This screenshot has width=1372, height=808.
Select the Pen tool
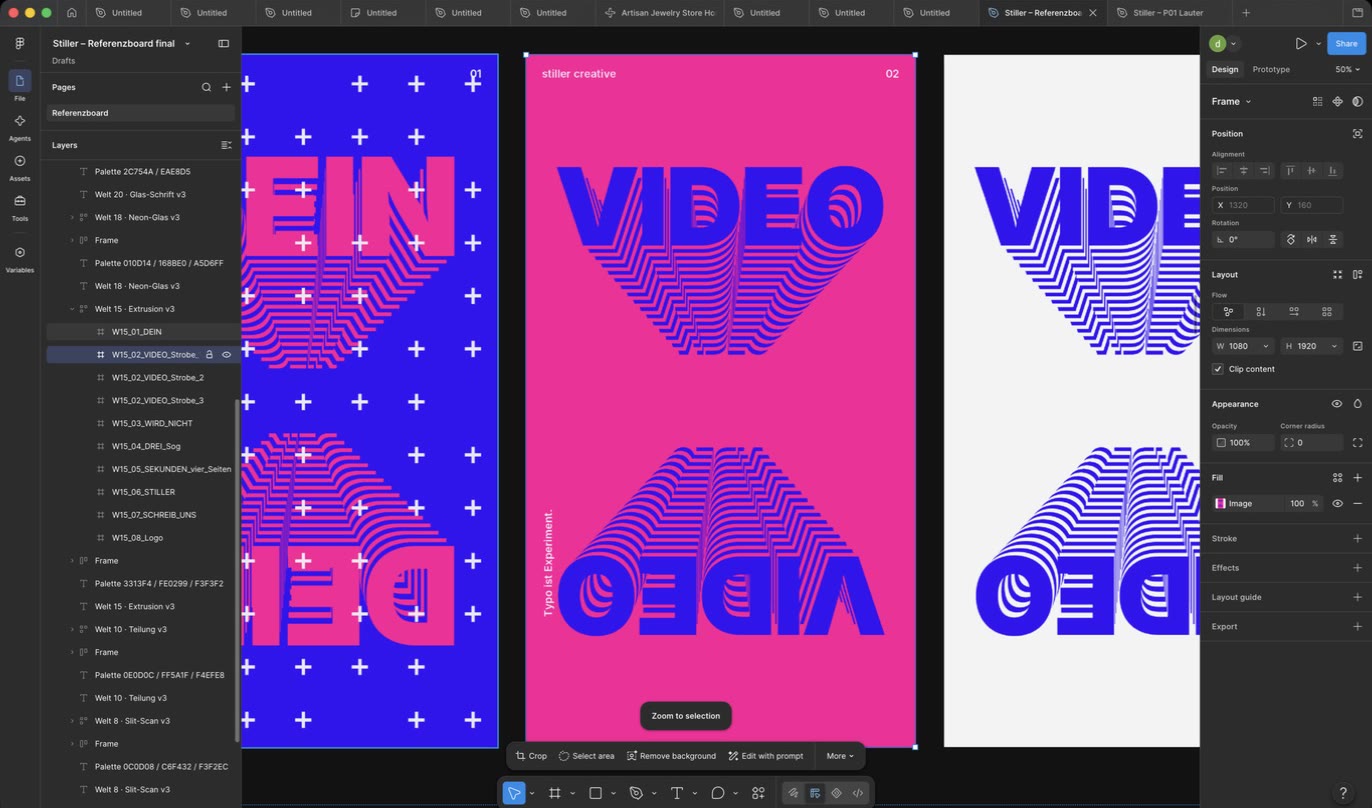click(x=636, y=793)
